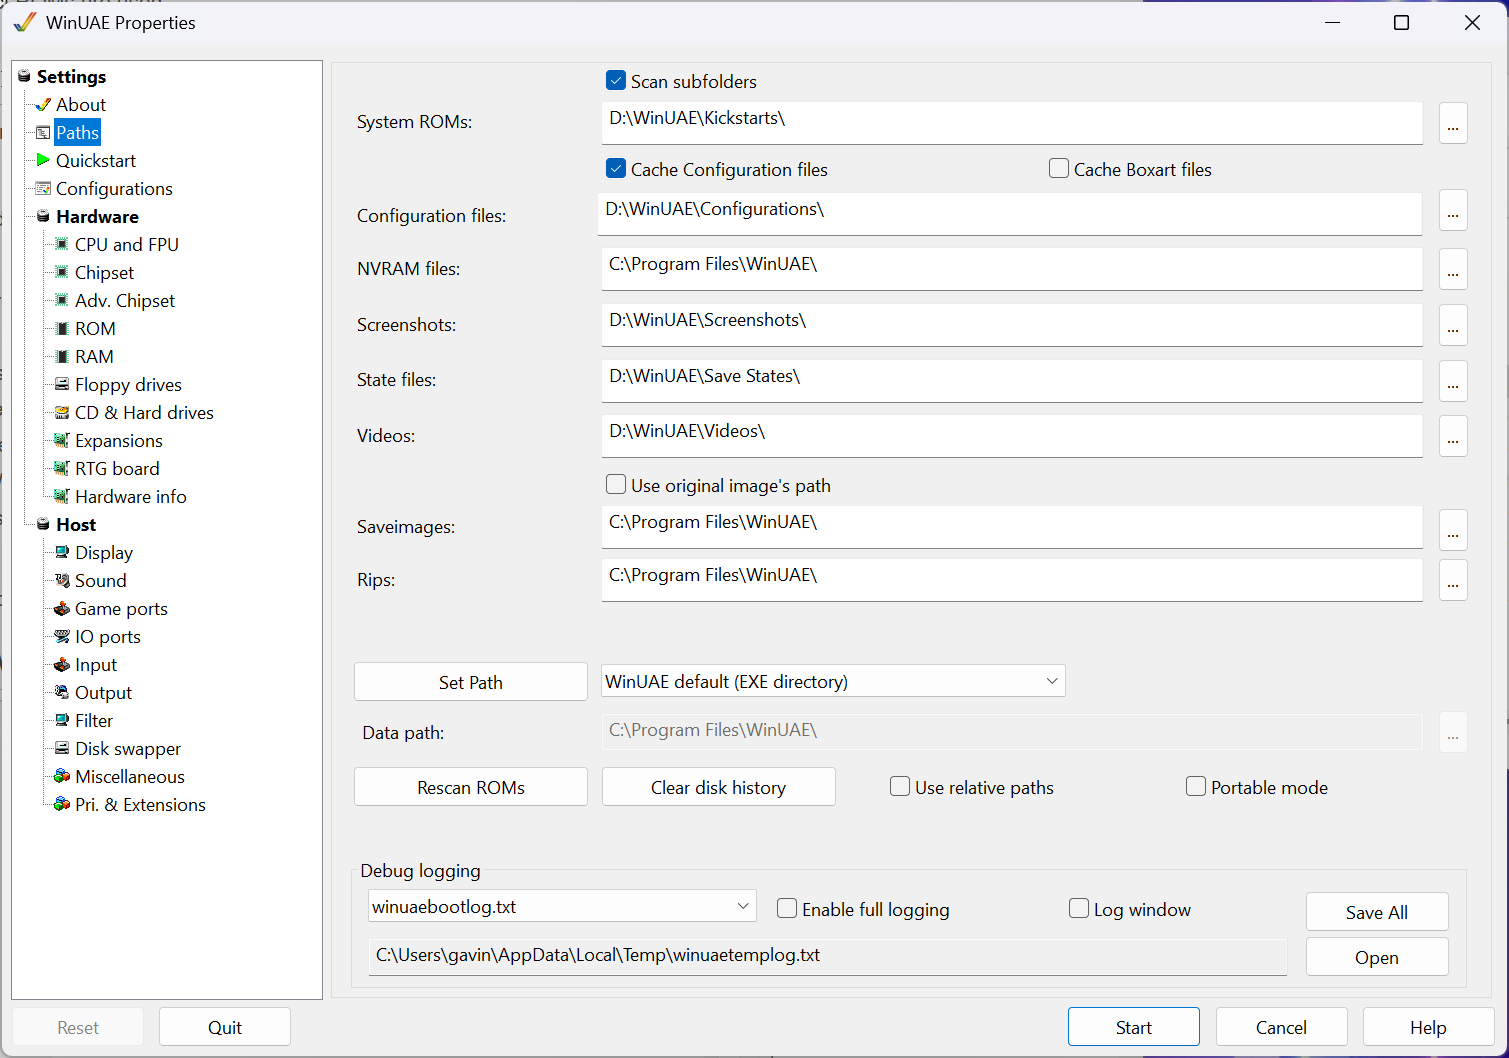Browse for System ROMs folder
Screen dimensions: 1509x1058
tap(1453, 124)
